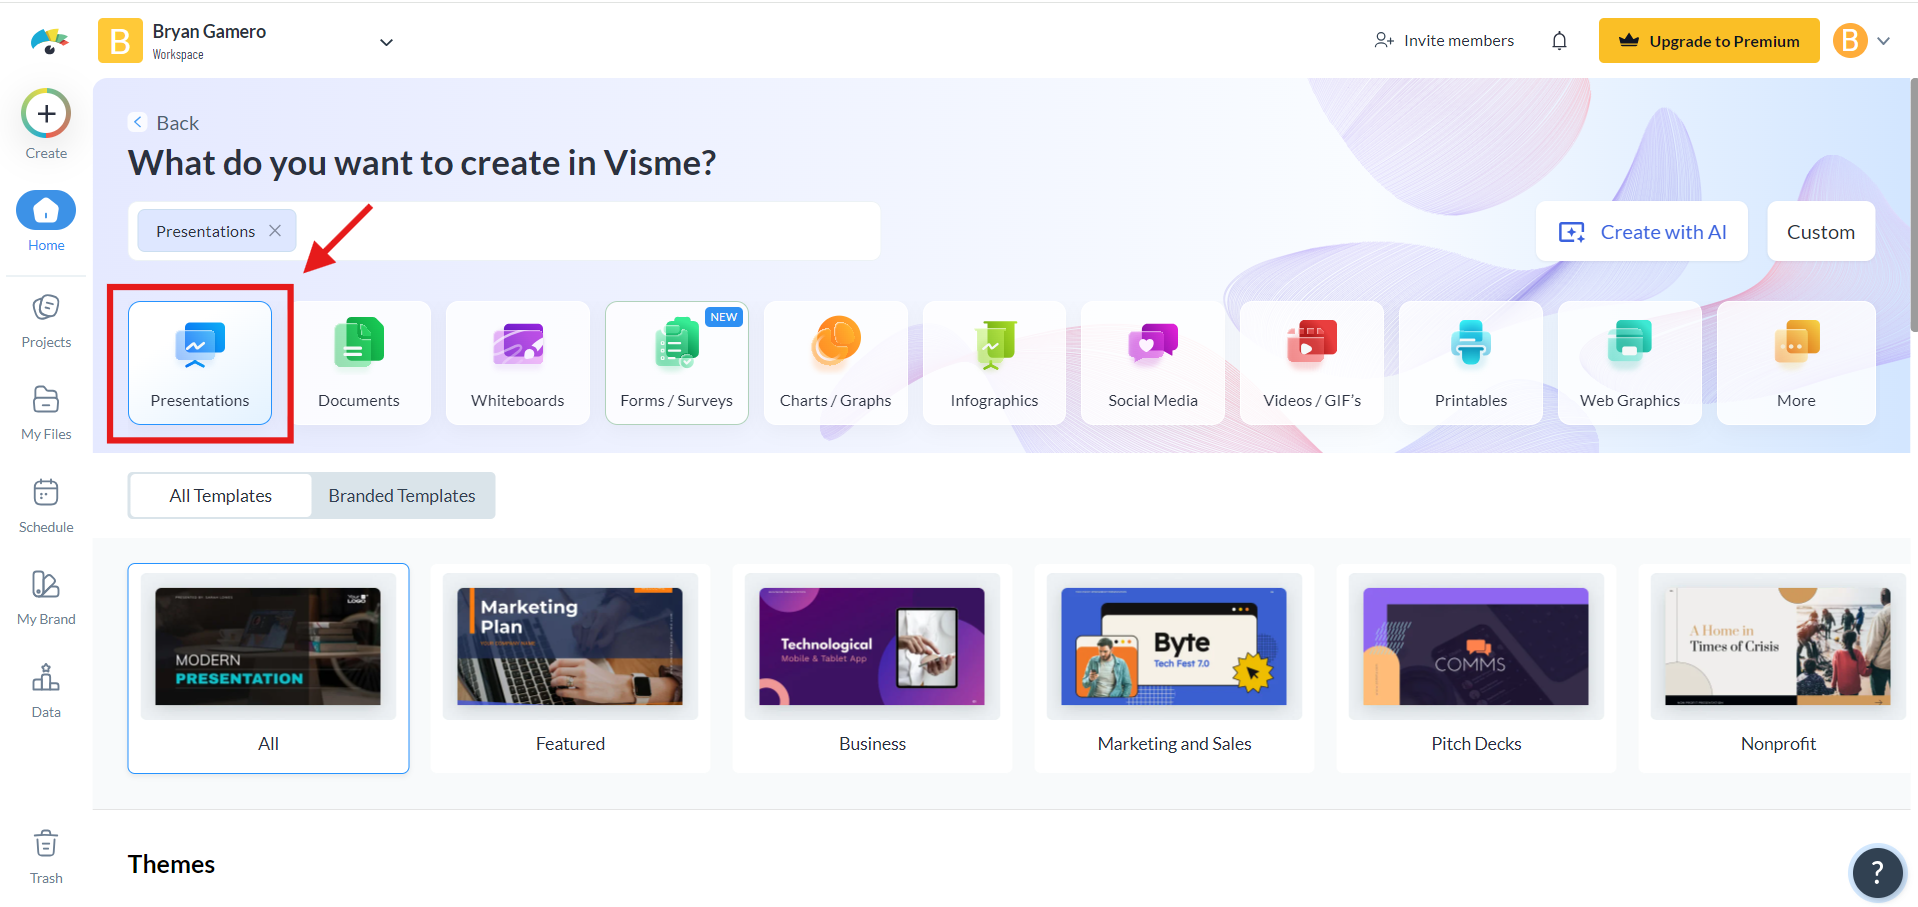This screenshot has height=907, width=1918.
Task: Select the Whiteboards category
Action: coord(518,363)
